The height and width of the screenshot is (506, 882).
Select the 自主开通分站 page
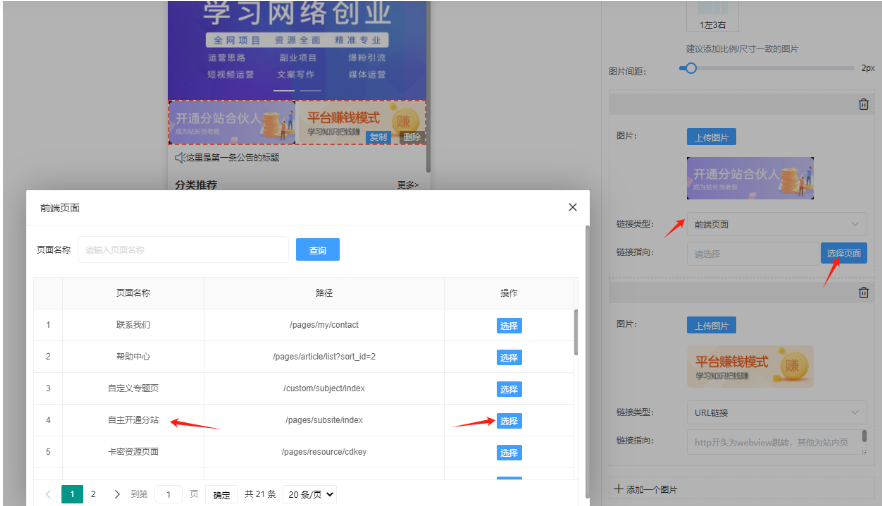[x=509, y=421]
